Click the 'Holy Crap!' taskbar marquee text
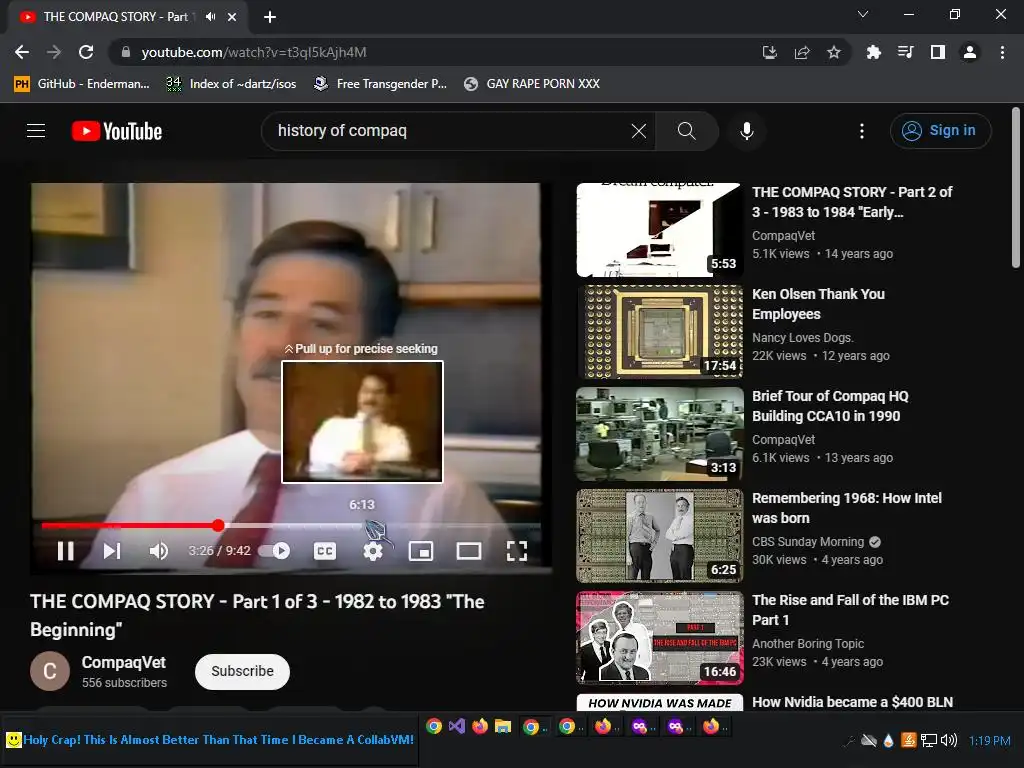This screenshot has height=768, width=1024. [x=218, y=740]
